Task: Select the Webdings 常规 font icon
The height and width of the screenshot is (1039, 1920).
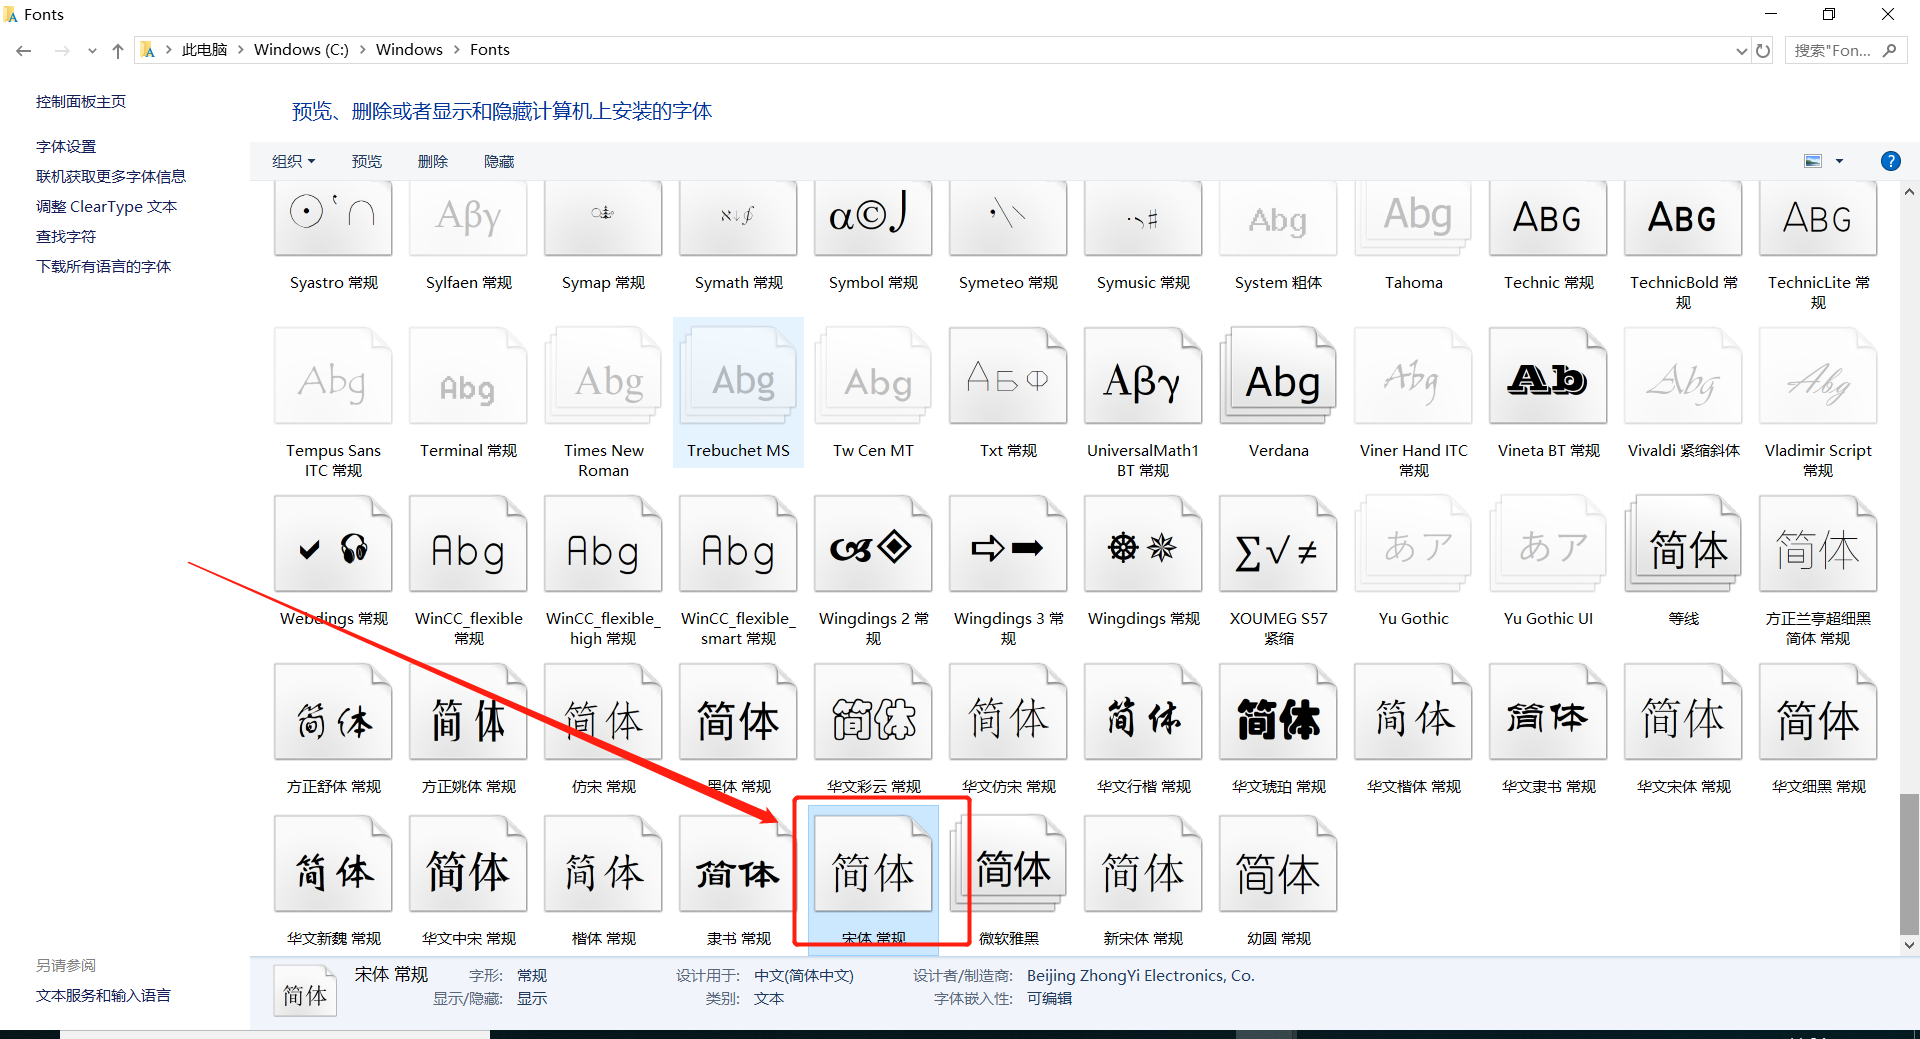Action: pos(333,544)
